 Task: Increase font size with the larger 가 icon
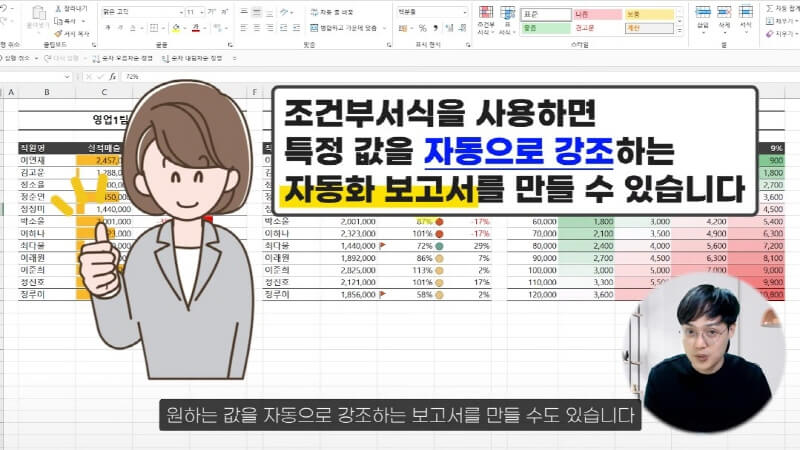click(x=212, y=11)
